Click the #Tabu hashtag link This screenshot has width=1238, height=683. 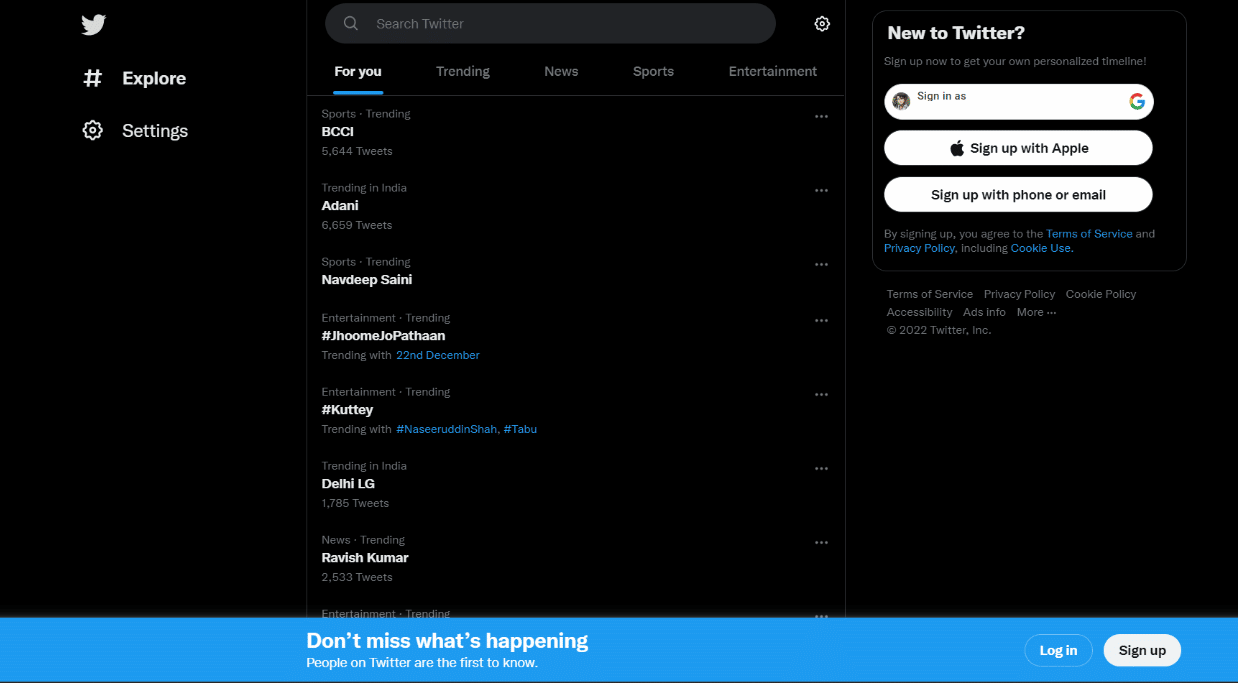pos(520,429)
